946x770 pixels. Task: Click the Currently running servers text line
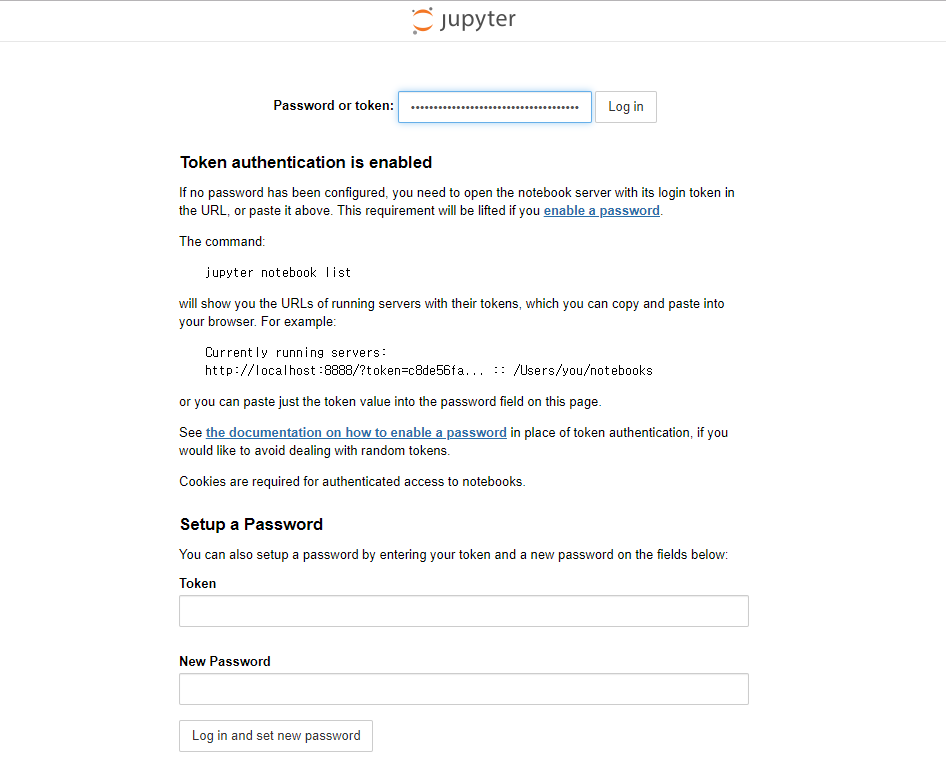tap(296, 352)
